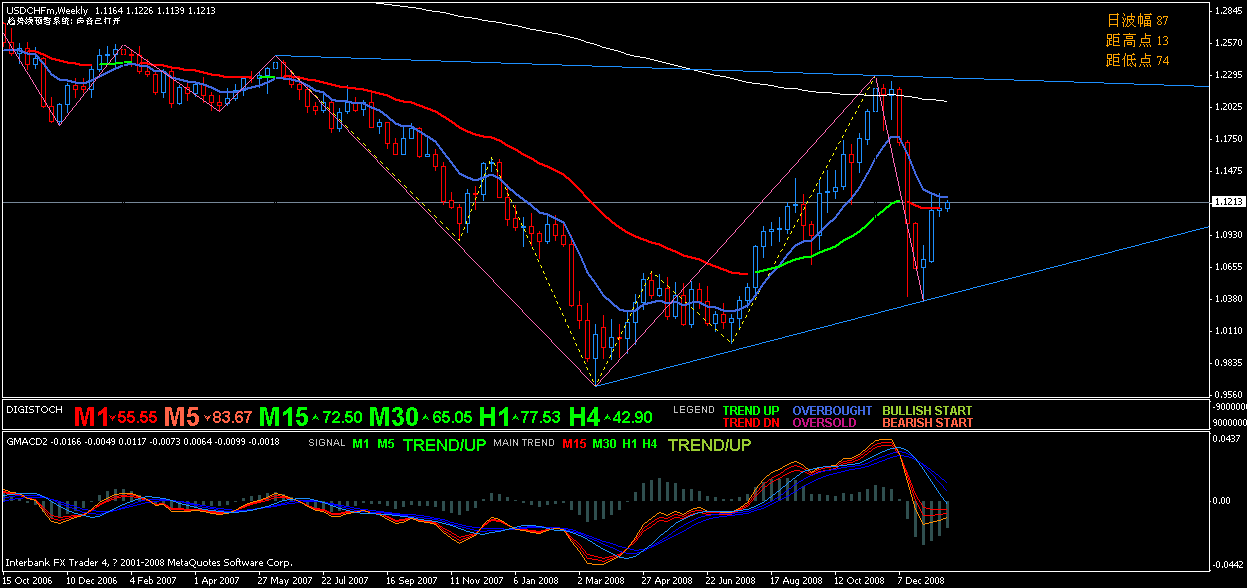This screenshot has height=588, width=1247.
Task: Click the USDCHFm,Weekly chart title text
Action: tap(45, 9)
